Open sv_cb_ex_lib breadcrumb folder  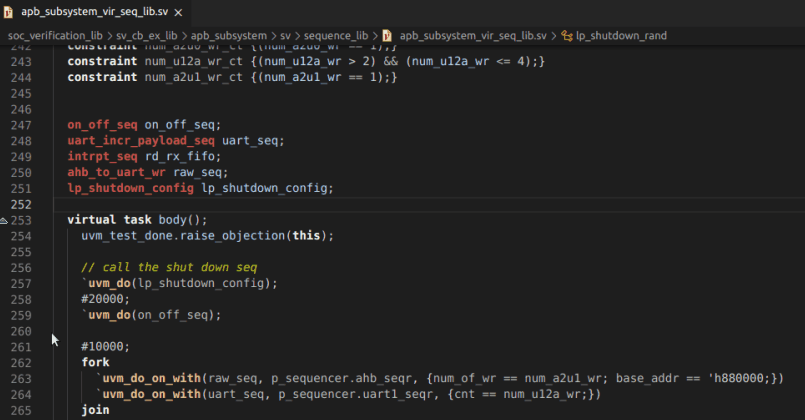[x=146, y=35]
